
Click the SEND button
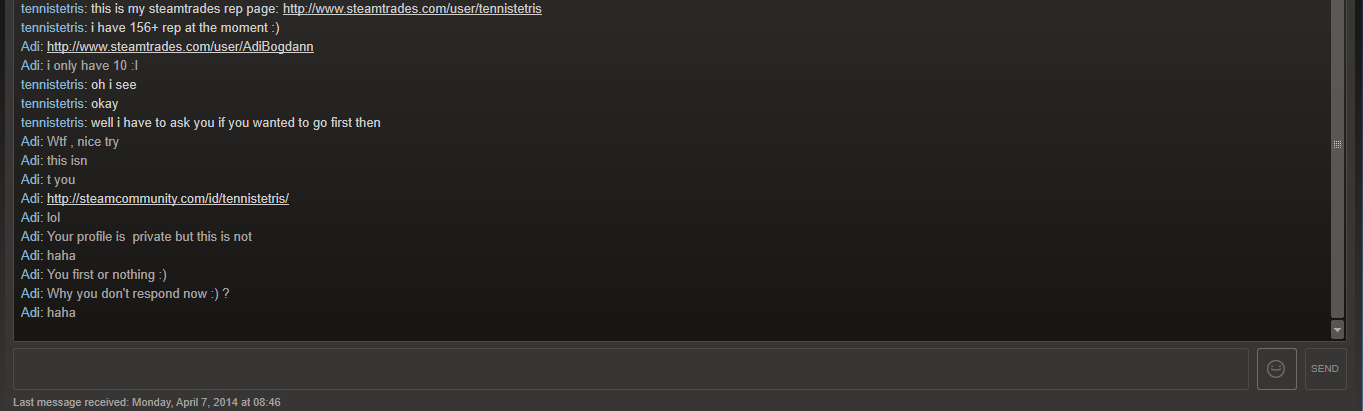1325,369
